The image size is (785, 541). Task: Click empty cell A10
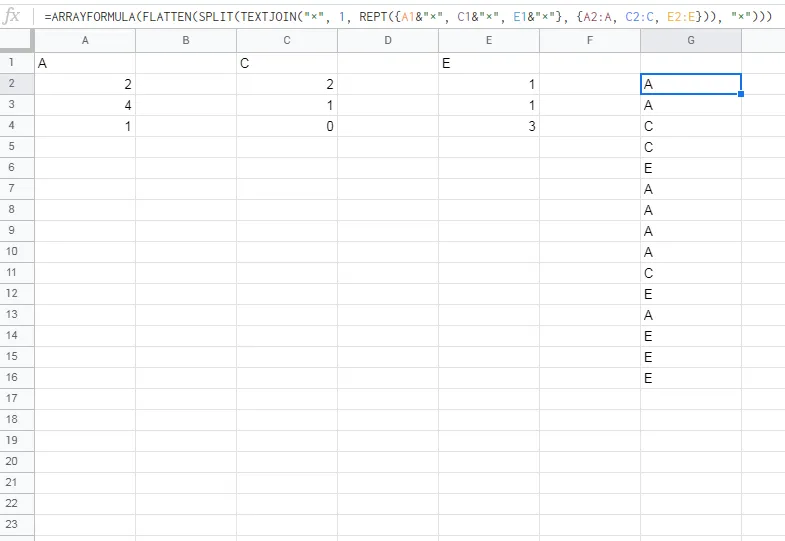85,252
